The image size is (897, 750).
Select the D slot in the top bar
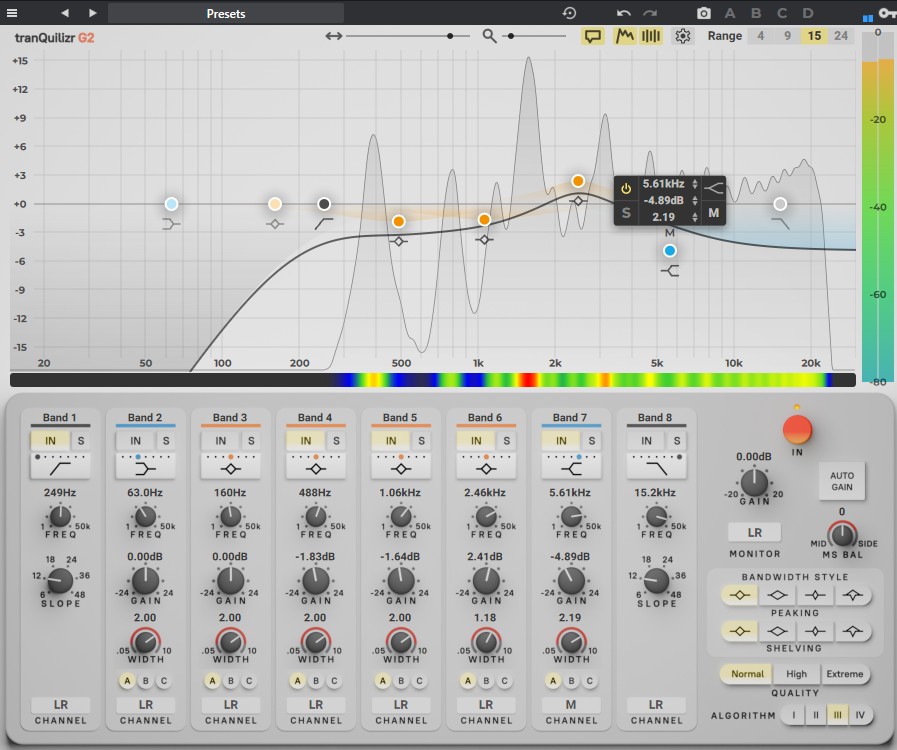tap(808, 13)
